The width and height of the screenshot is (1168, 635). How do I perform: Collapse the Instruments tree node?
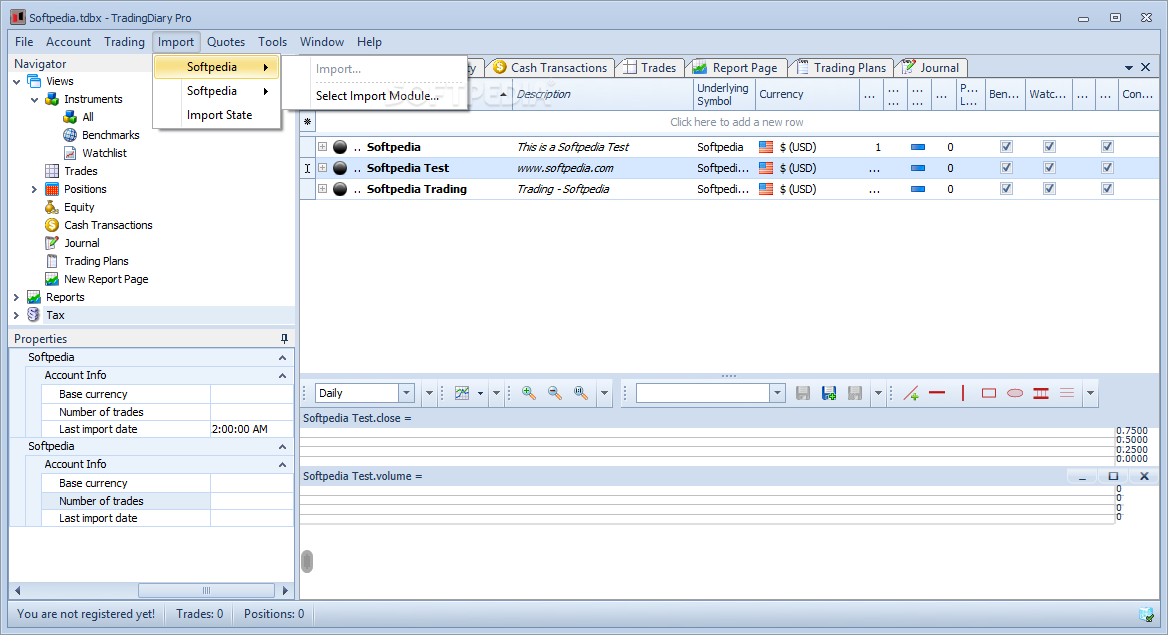pos(34,99)
